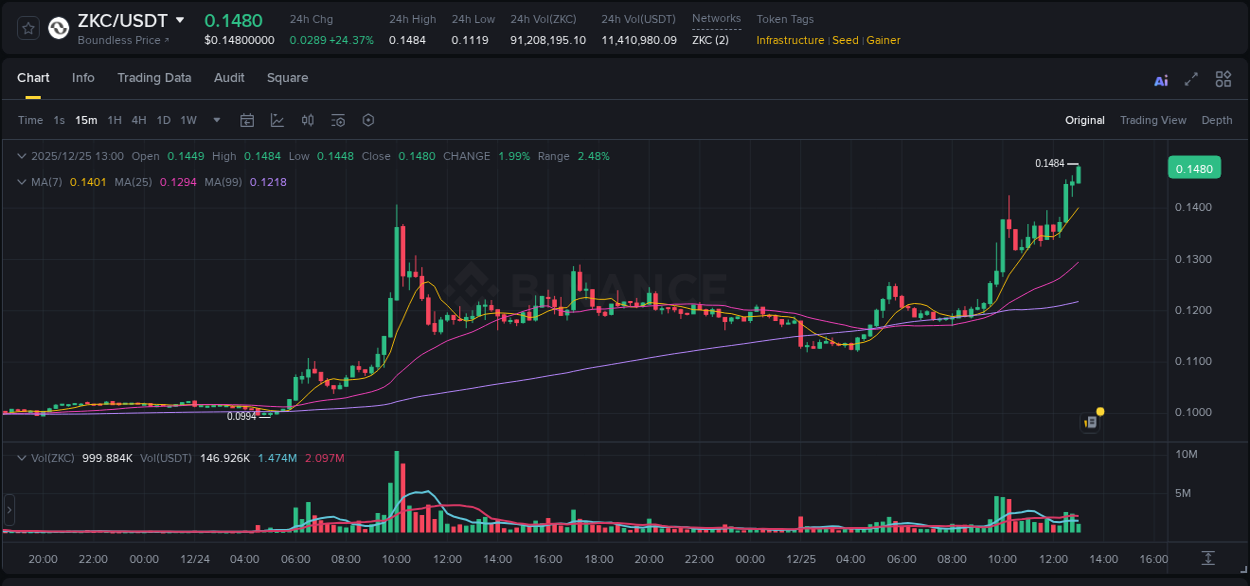The width and height of the screenshot is (1250, 586).
Task: Click the fullscreen expand arrows icon
Action: coord(1191,79)
